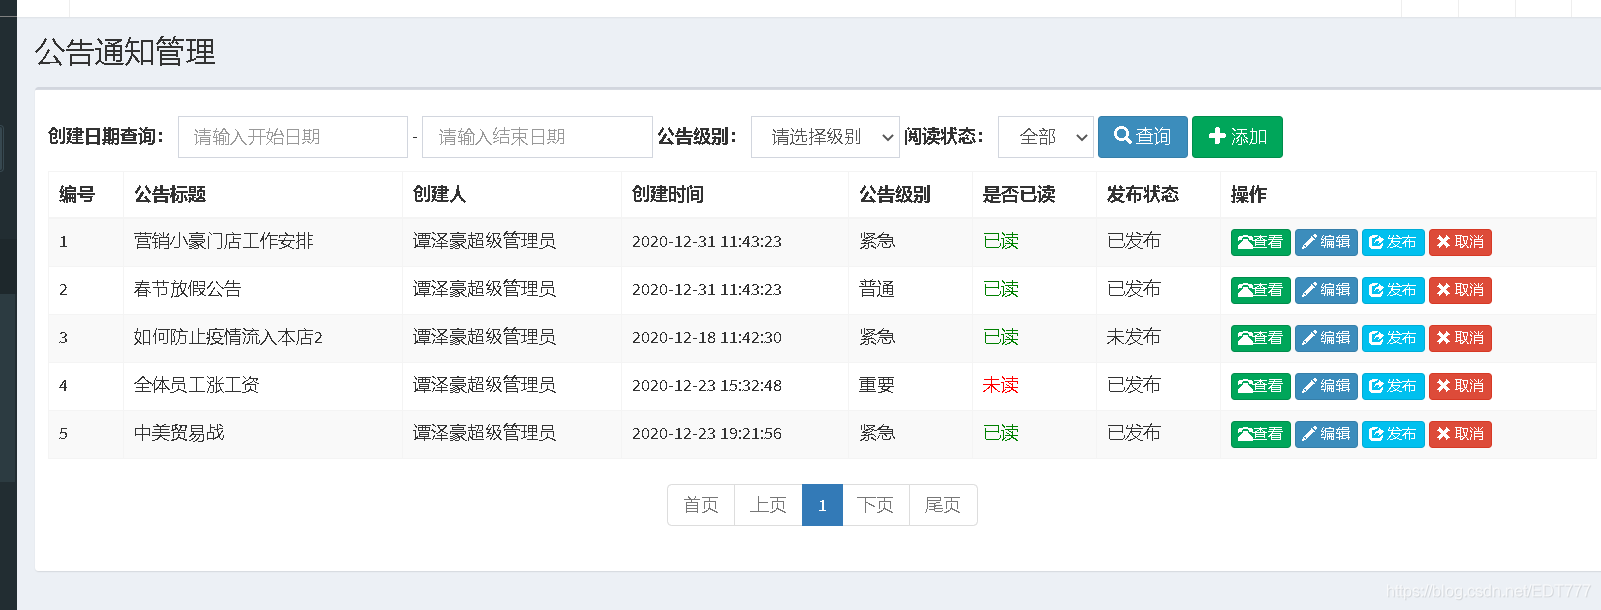Select title 营销小豪门店工作安排
Screen dimensions: 1601x610
(224, 241)
